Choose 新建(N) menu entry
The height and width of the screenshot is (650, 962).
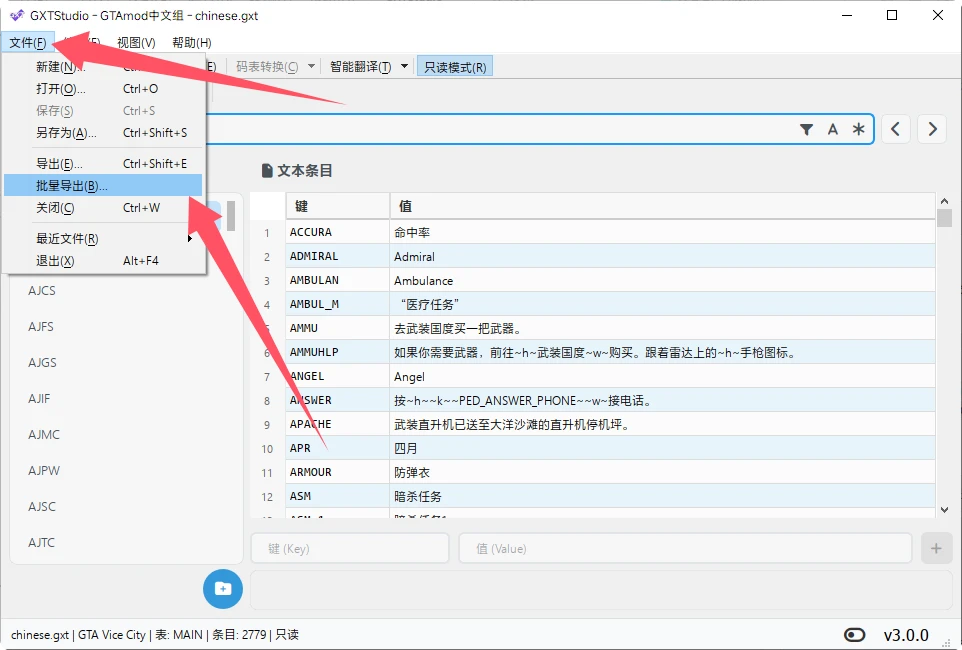[x=104, y=67]
